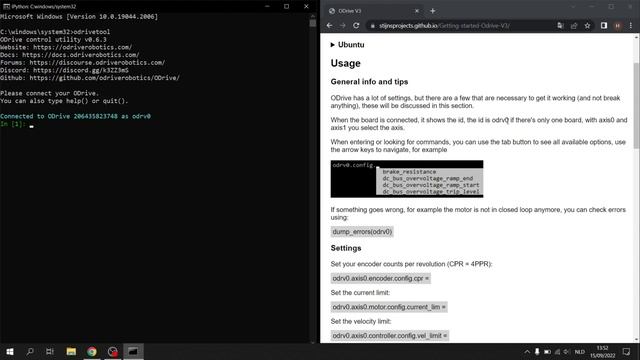This screenshot has width=640, height=360.
Task: Open network status tray icon
Action: [557, 351]
